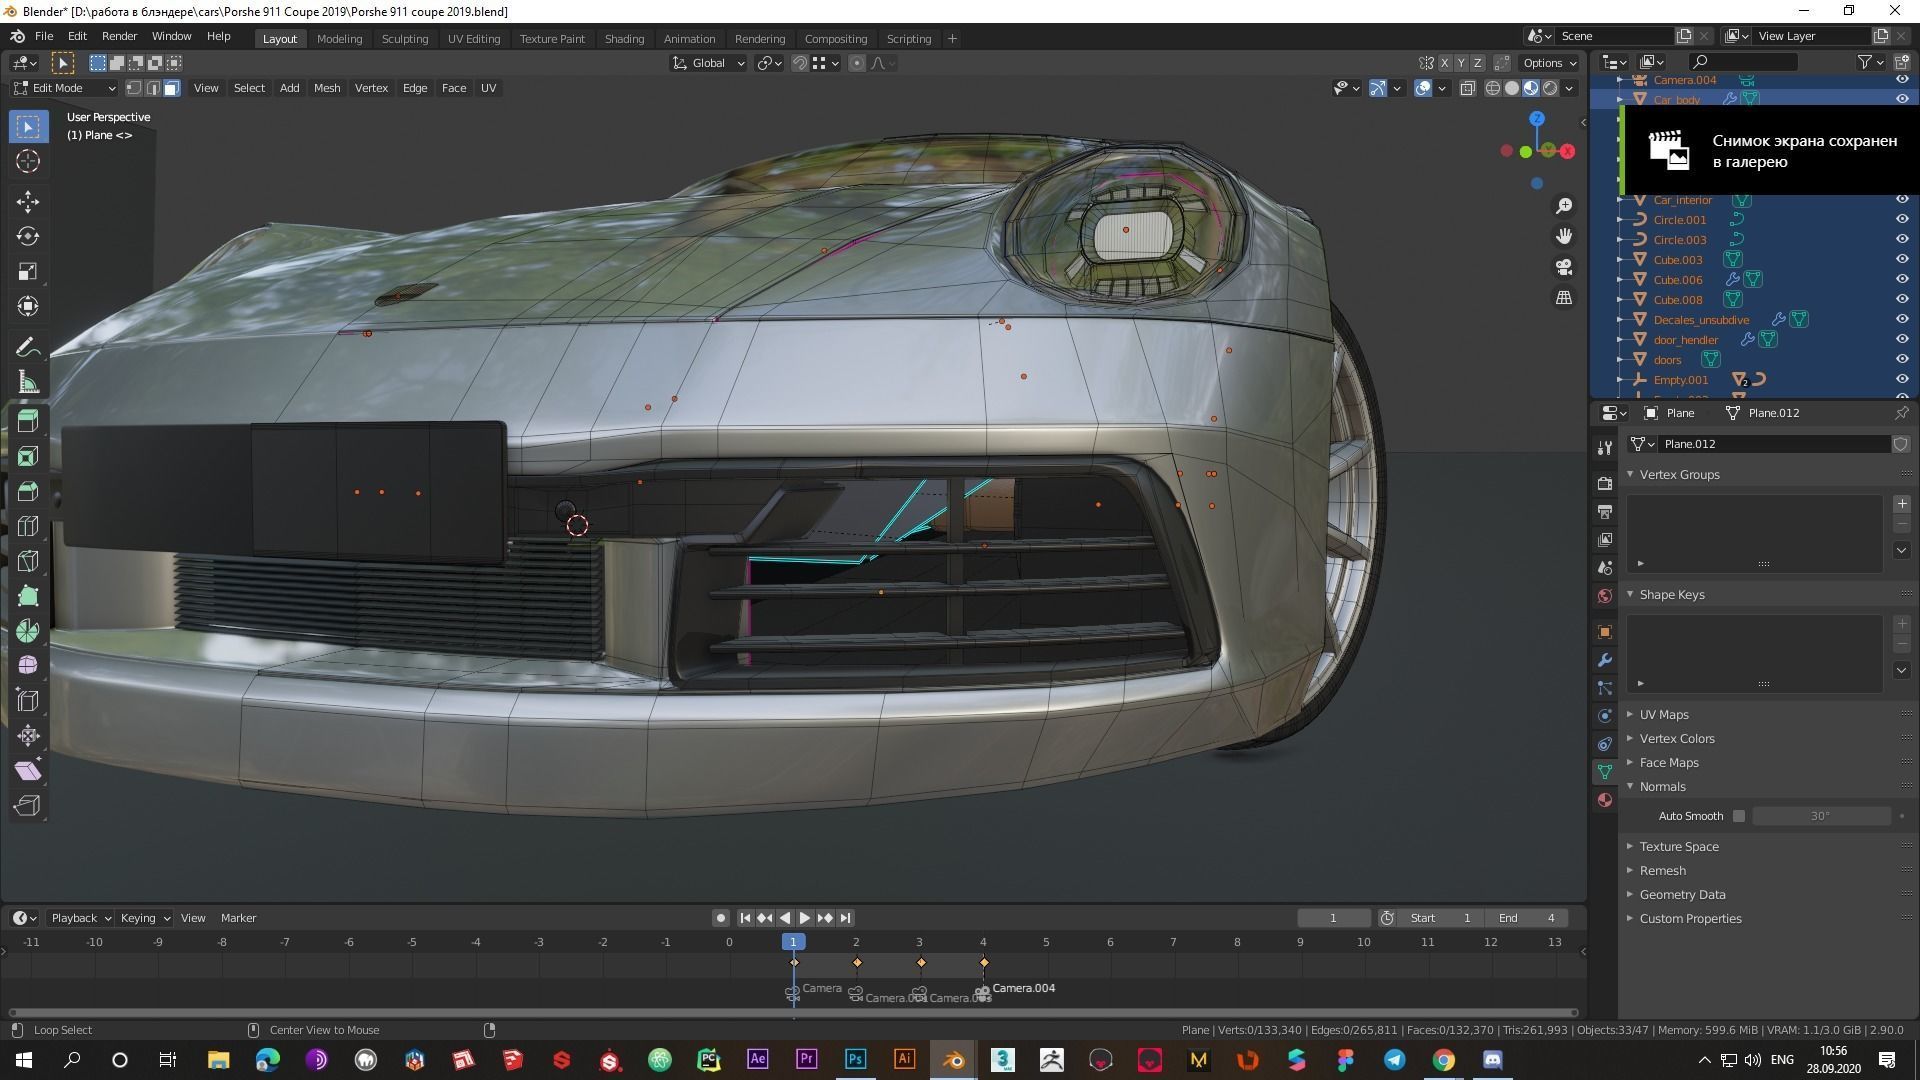This screenshot has height=1080, width=1920.
Task: Open Object Data properties green triangle tab
Action: coord(1605,772)
